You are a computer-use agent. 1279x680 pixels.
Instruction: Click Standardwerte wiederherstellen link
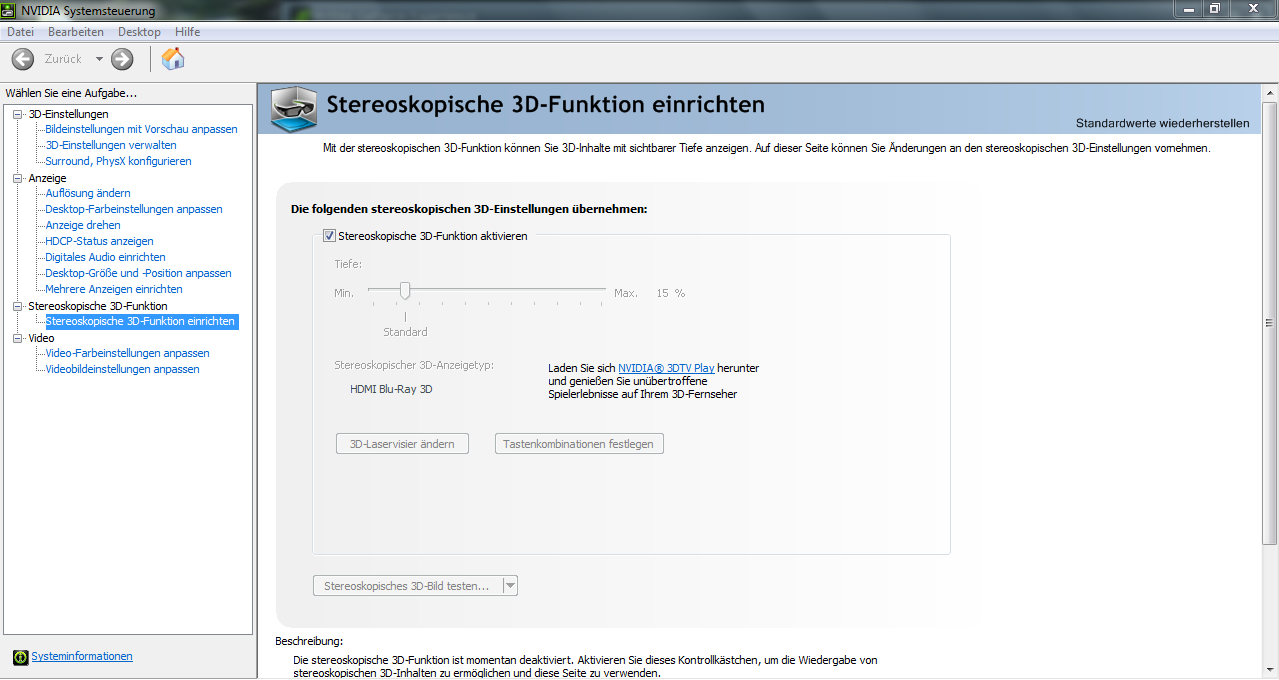pos(1162,123)
